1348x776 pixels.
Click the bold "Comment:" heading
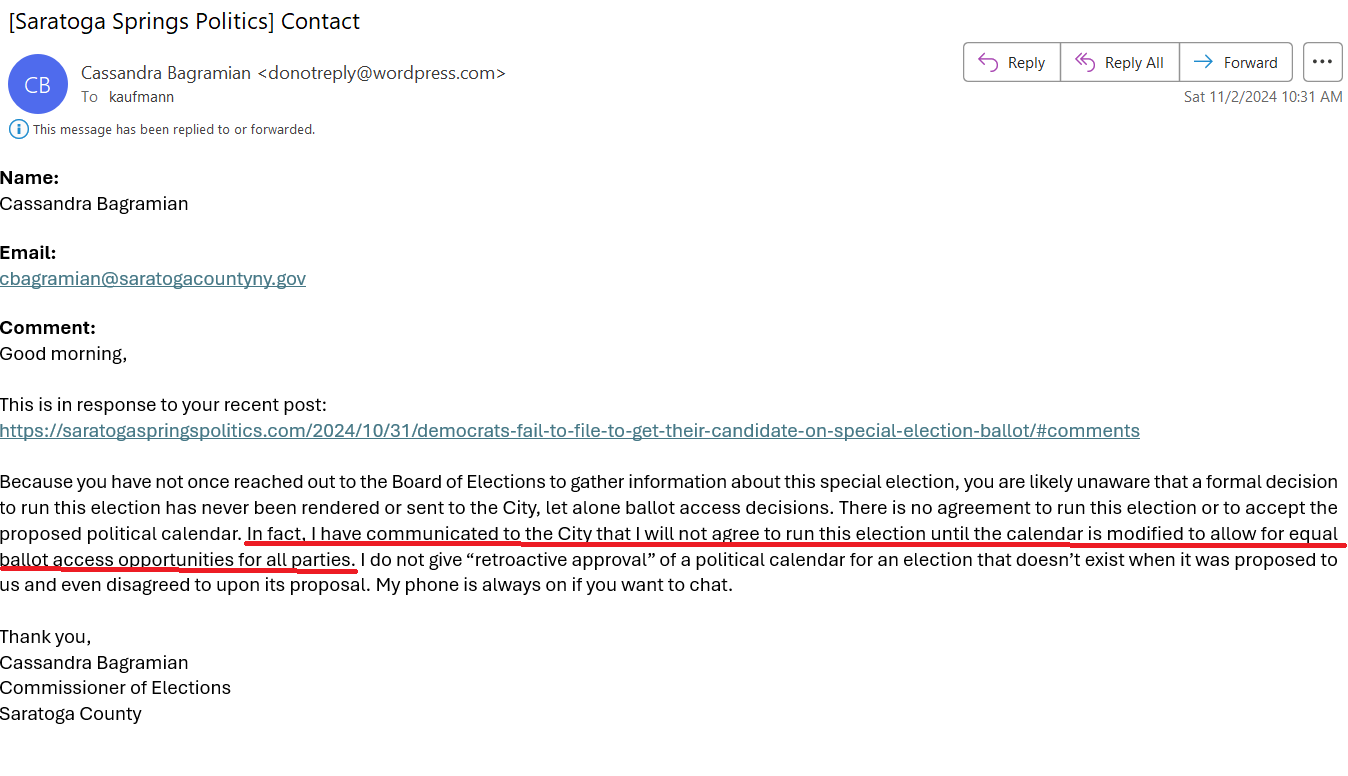click(48, 328)
